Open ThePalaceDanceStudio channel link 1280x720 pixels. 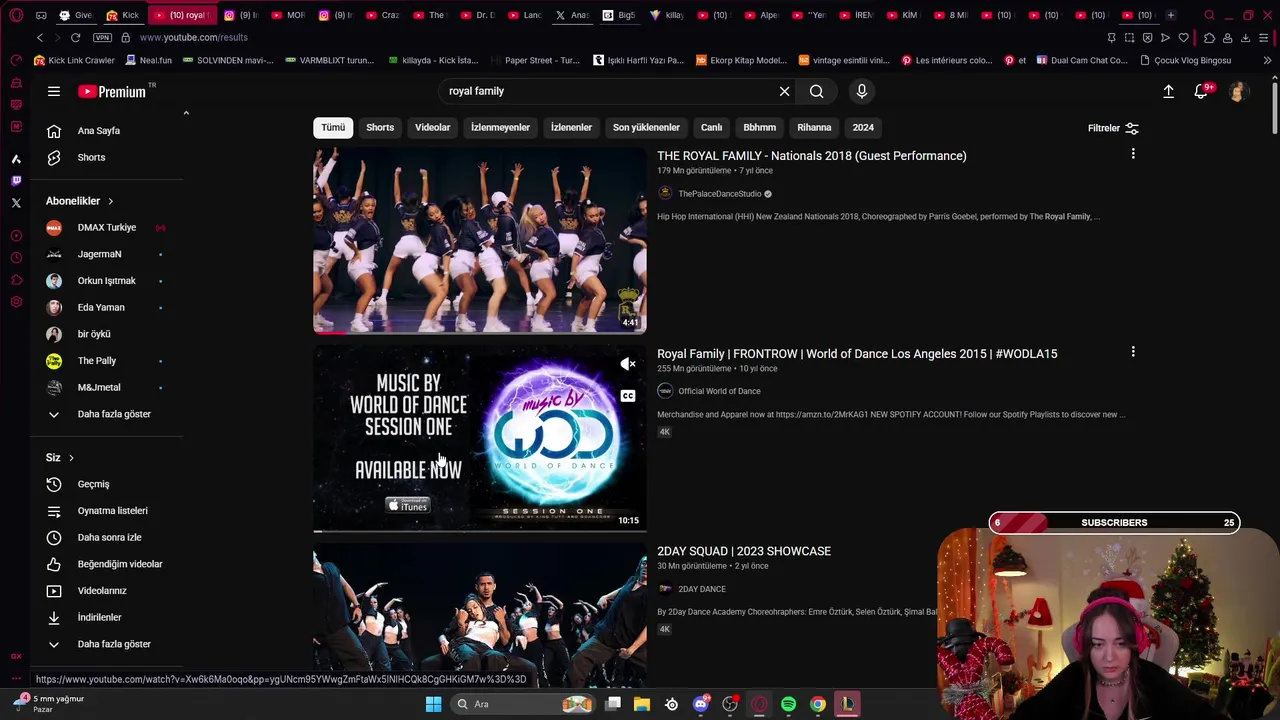click(720, 194)
